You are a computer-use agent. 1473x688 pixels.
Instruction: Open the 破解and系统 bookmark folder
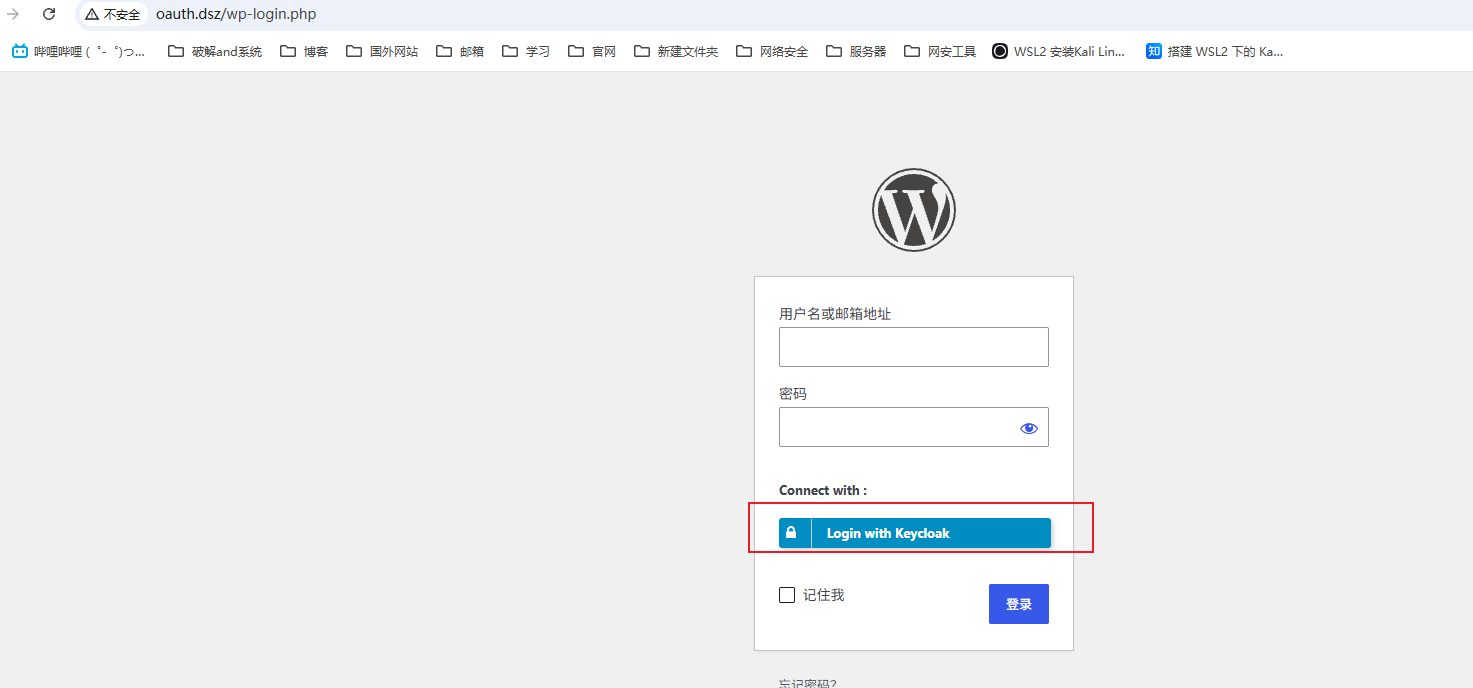(215, 51)
